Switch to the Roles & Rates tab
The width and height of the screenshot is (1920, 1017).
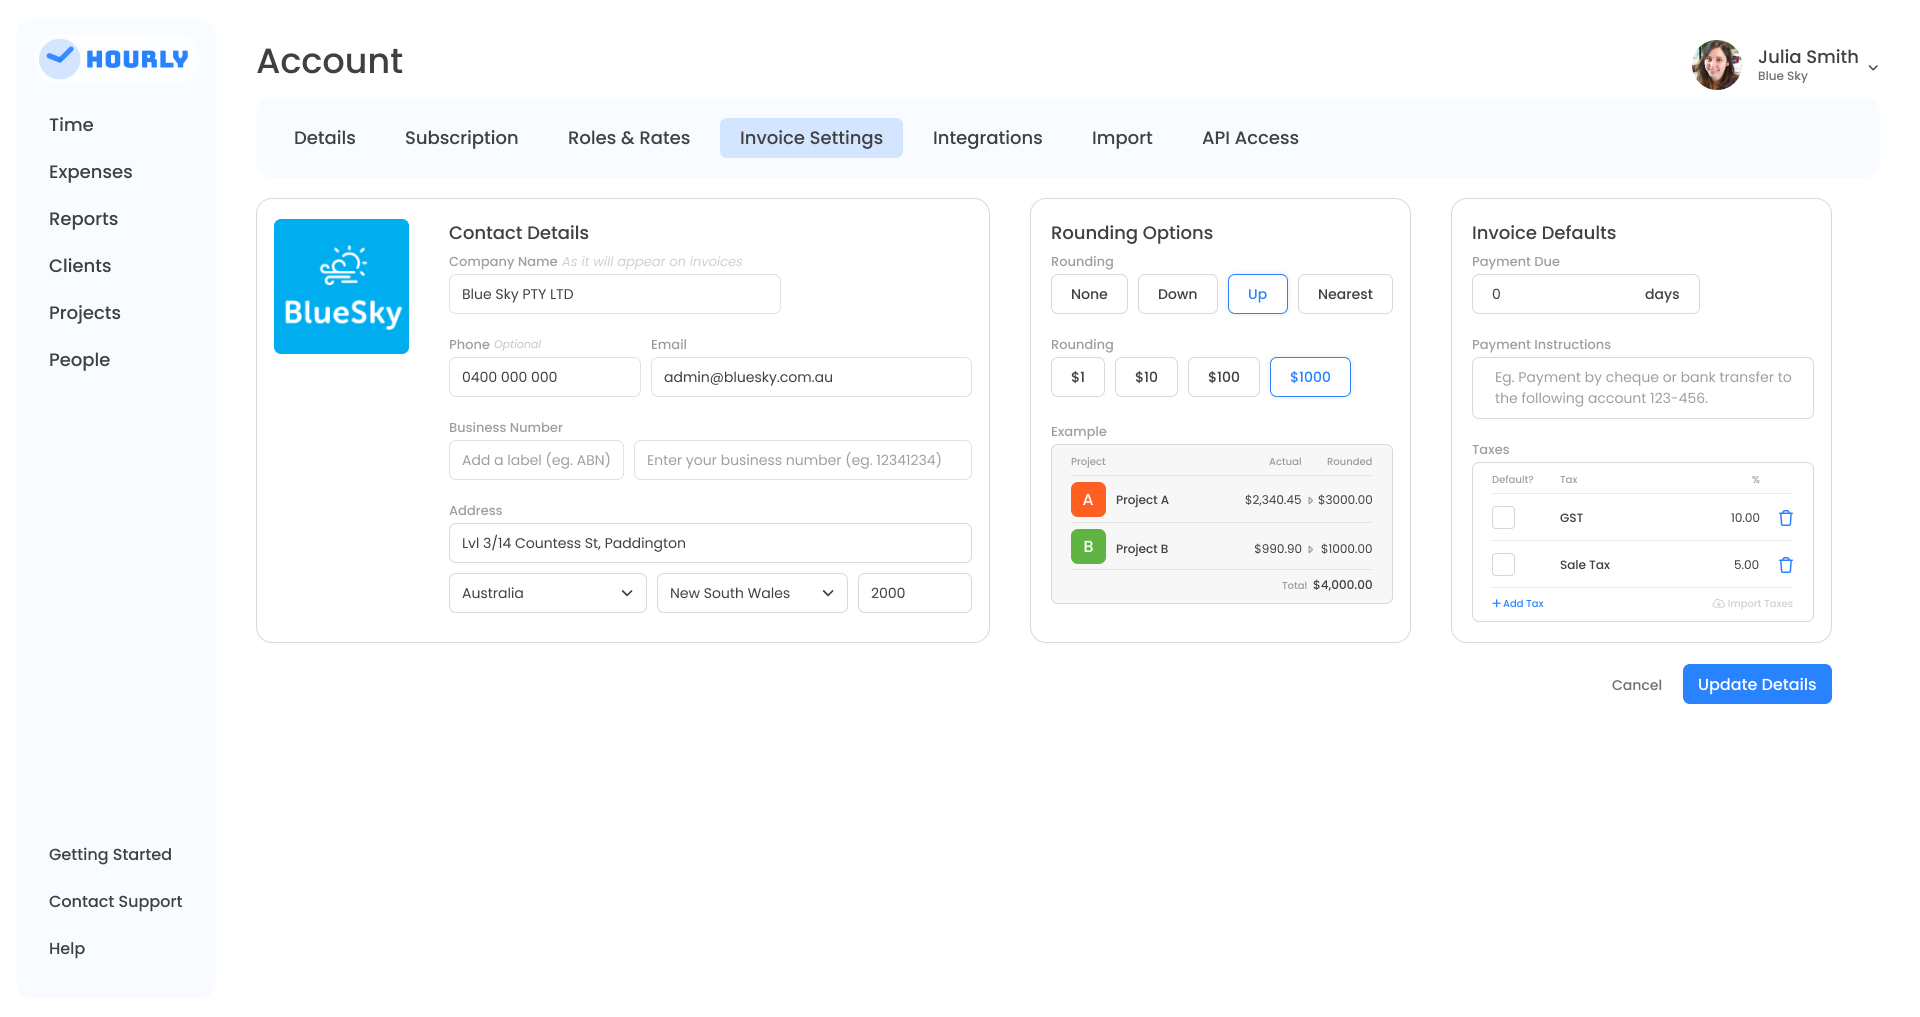[x=628, y=138]
